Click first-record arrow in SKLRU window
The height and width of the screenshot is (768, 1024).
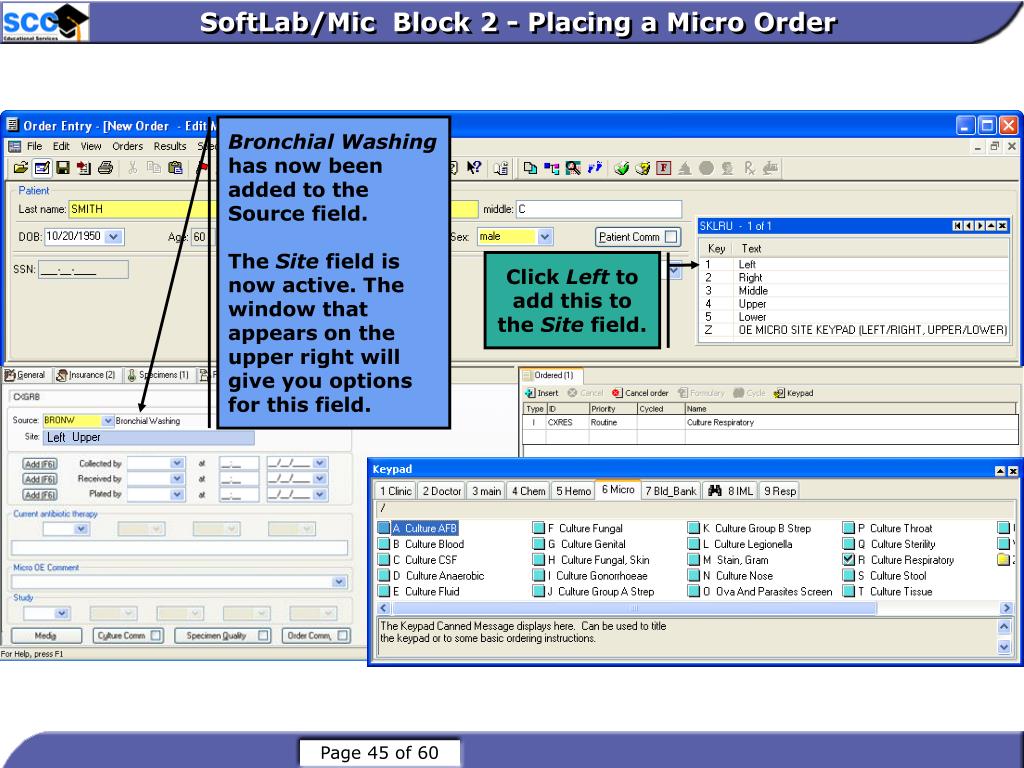(x=957, y=226)
